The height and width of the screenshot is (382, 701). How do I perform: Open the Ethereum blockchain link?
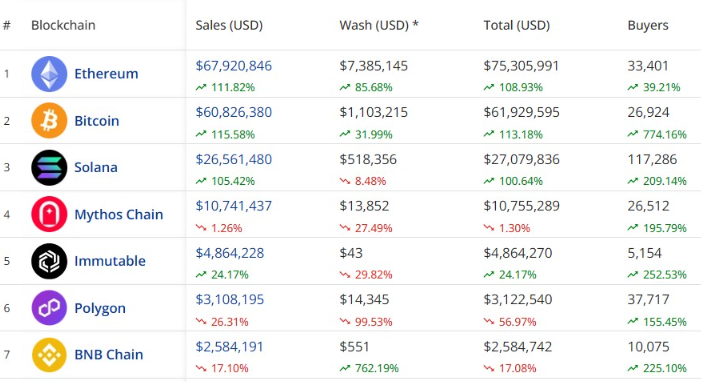(x=106, y=74)
